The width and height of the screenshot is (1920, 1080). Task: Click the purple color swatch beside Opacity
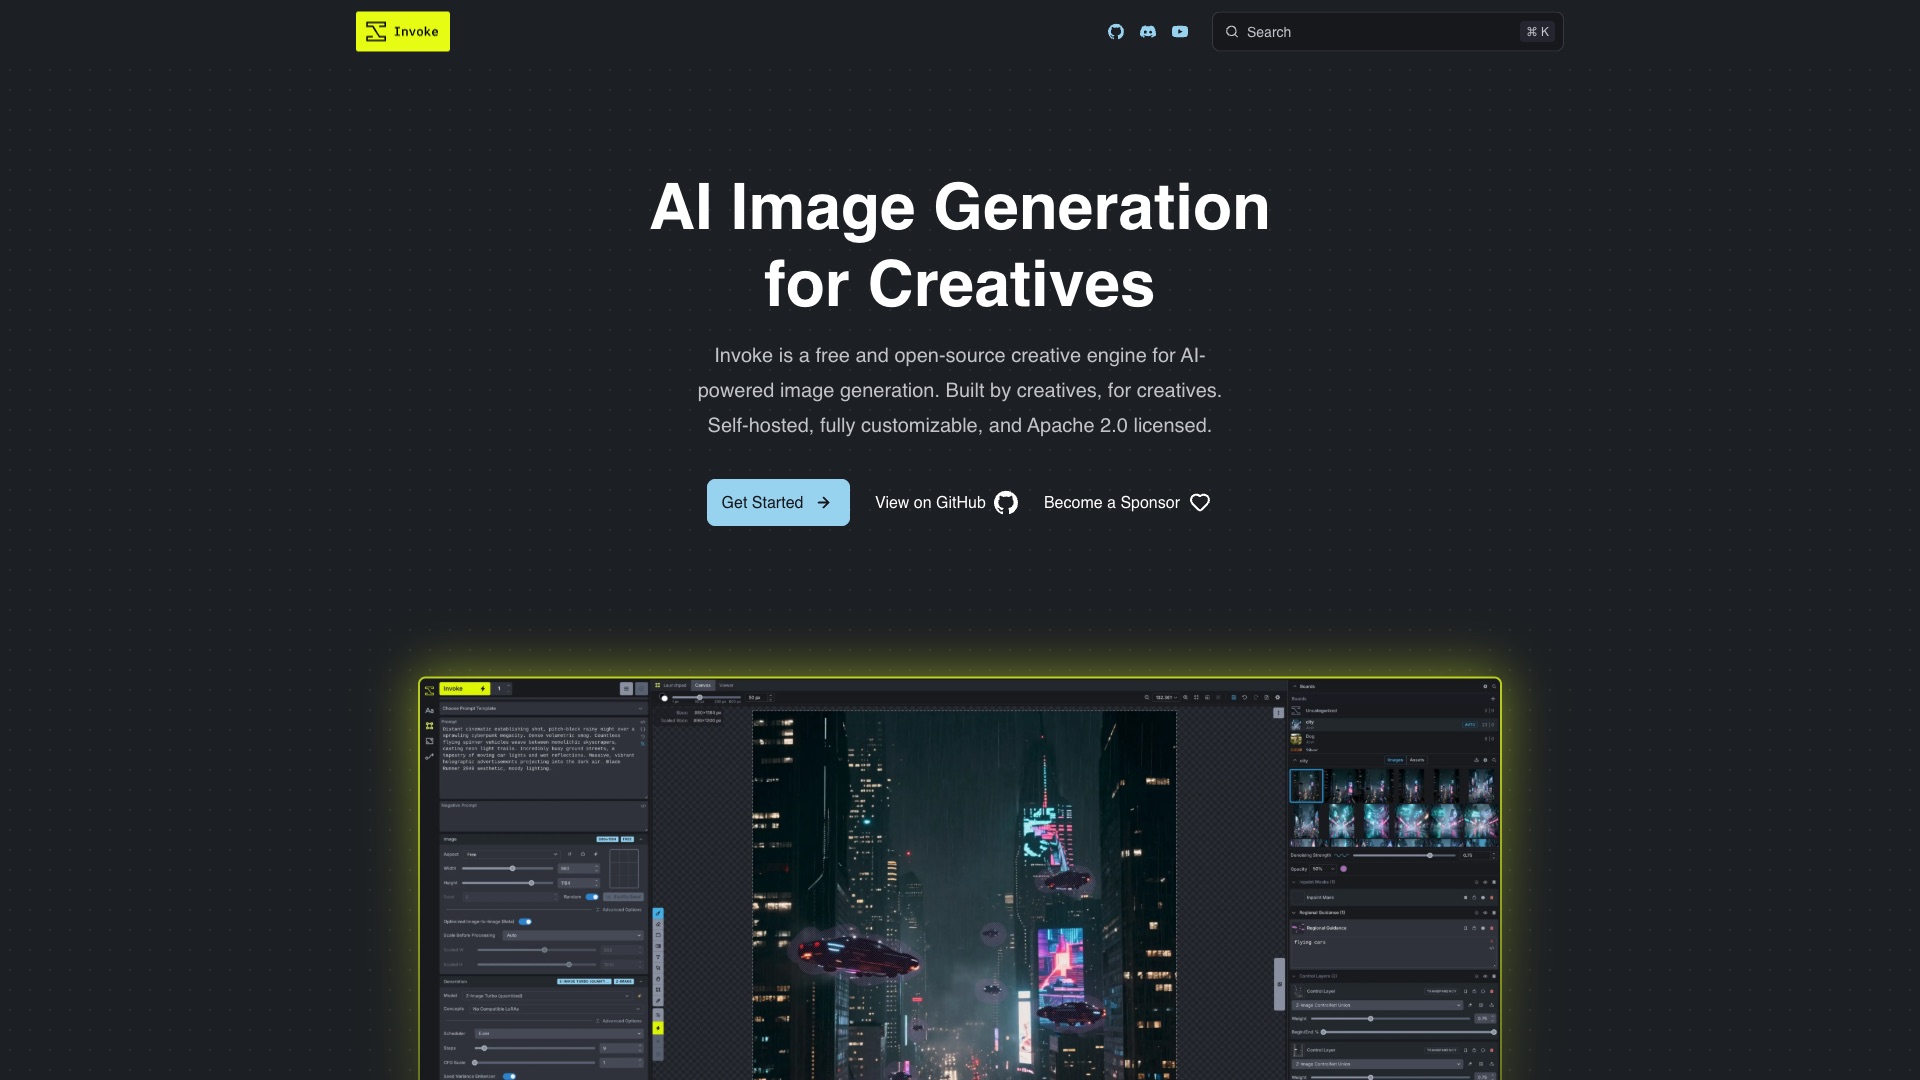pyautogui.click(x=1344, y=869)
